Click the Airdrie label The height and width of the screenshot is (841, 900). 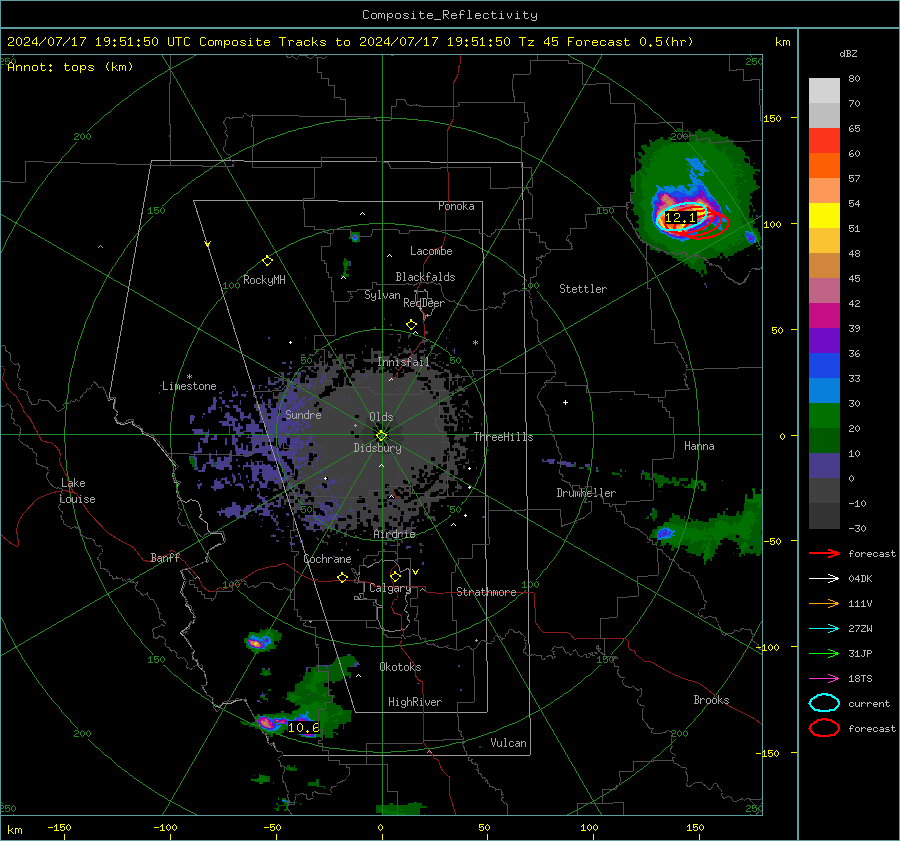click(x=394, y=534)
